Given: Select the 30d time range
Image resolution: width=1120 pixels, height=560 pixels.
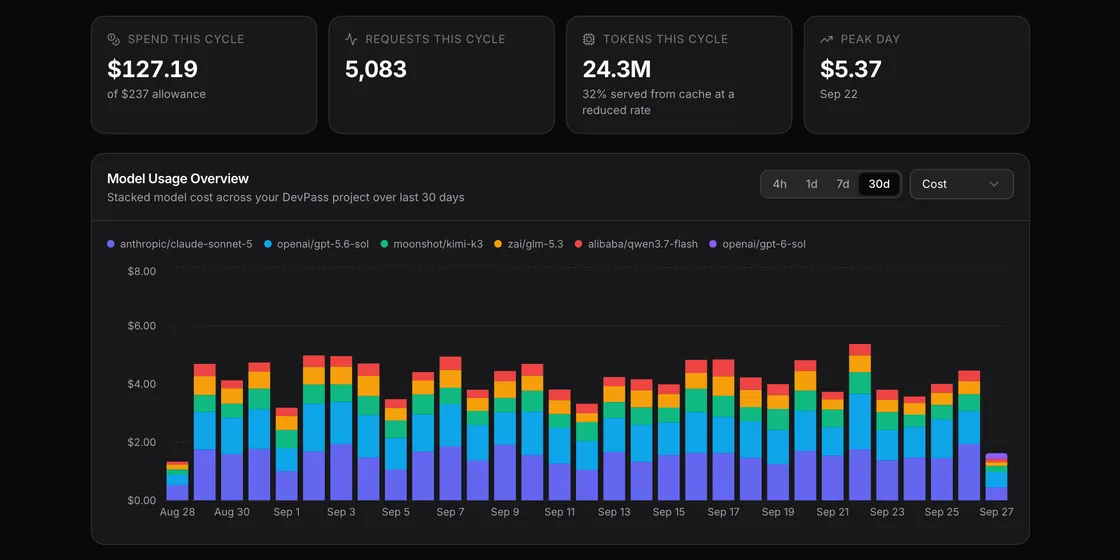Looking at the screenshot, I should [x=879, y=184].
